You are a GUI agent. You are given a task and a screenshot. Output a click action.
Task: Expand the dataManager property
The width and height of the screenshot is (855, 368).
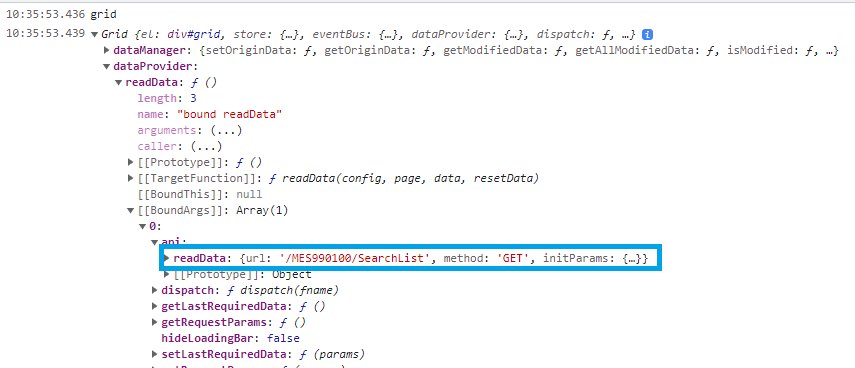click(107, 51)
